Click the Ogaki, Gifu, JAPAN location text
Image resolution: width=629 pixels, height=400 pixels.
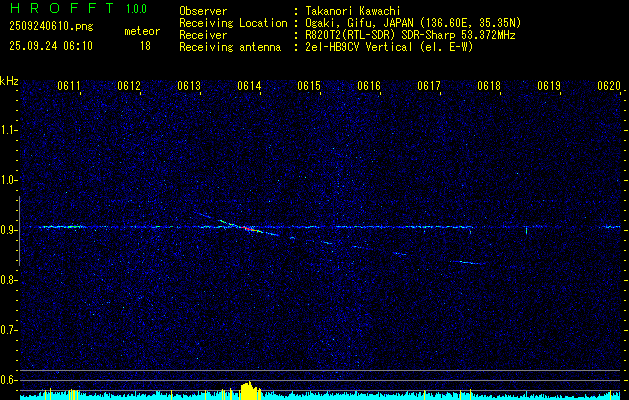point(413,23)
